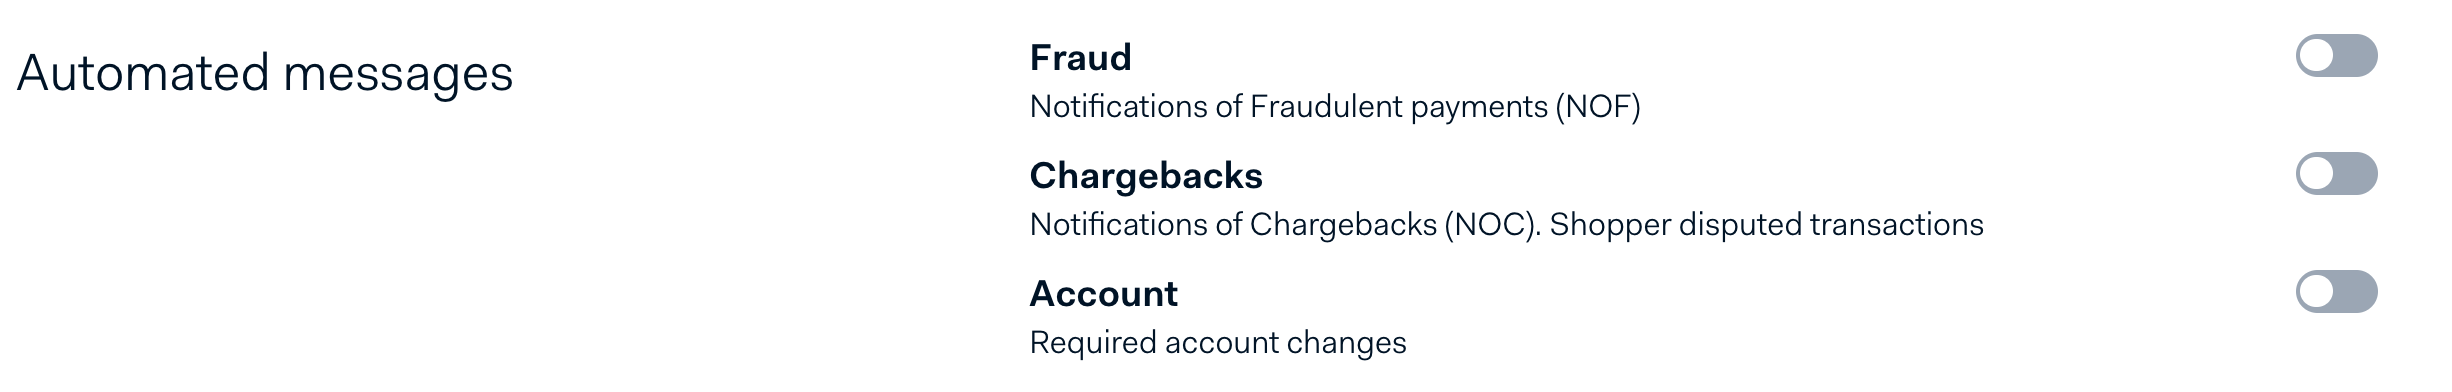The height and width of the screenshot is (392, 2452).
Task: Click the white knob of Chargebacks toggle
Action: 2316,174
